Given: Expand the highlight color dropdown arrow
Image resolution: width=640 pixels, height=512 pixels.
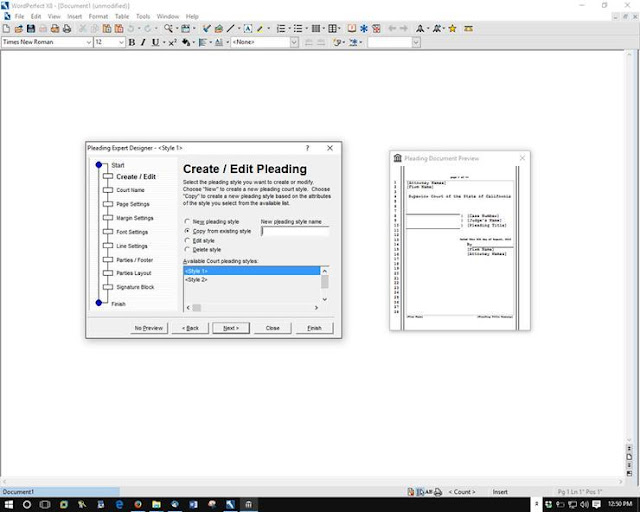Looking at the screenshot, I should [269, 29].
